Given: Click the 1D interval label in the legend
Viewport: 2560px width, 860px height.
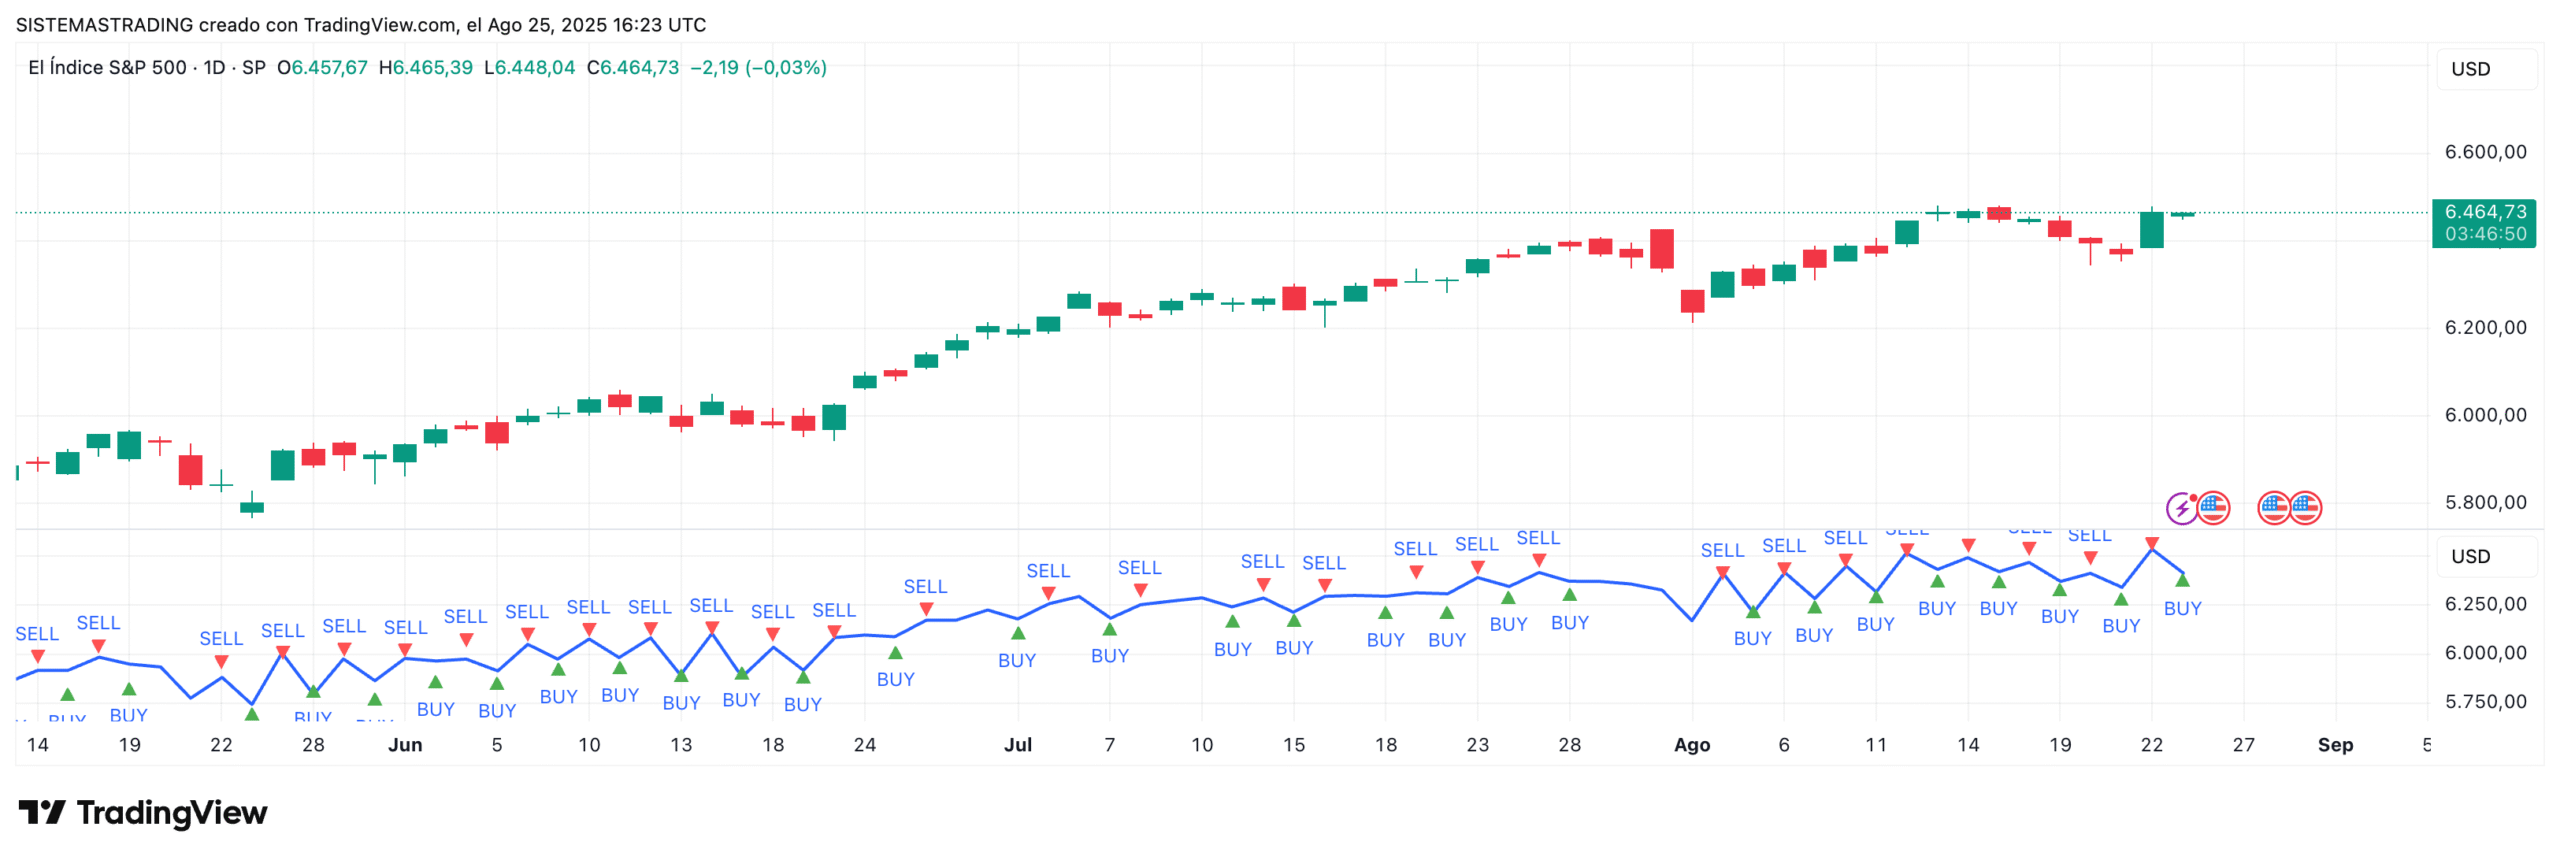Looking at the screenshot, I should (214, 68).
